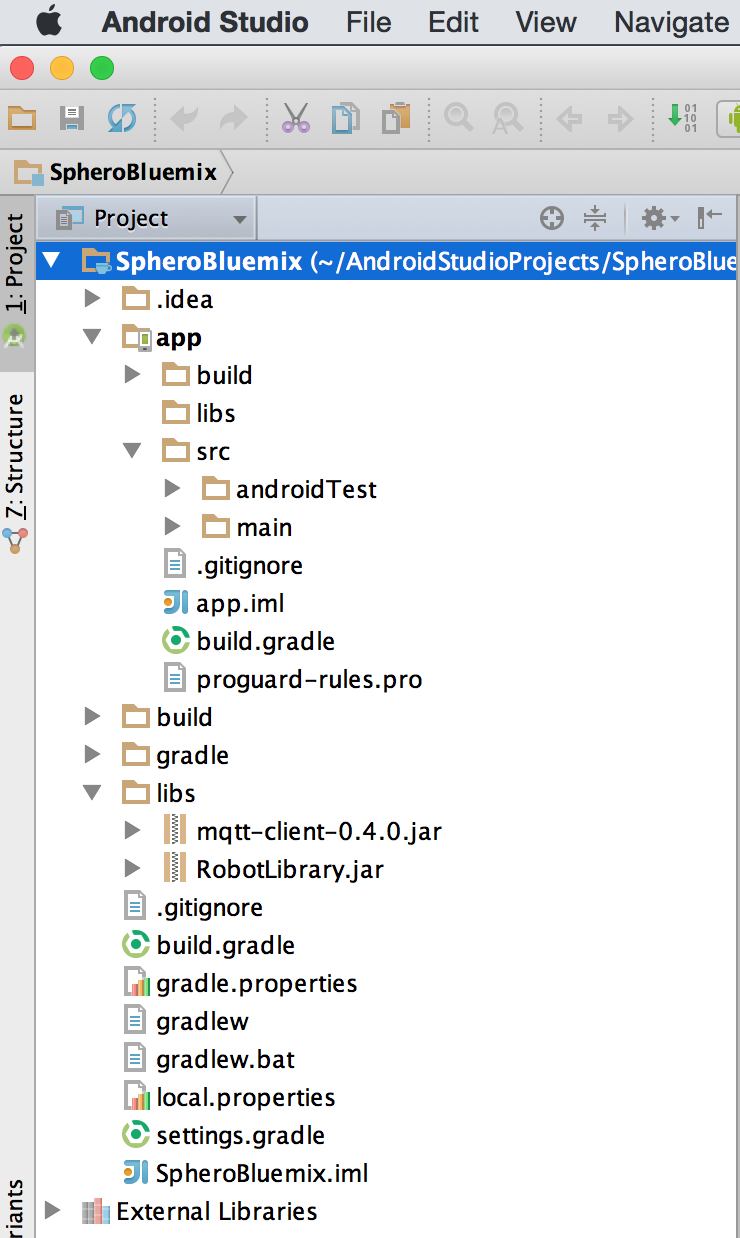Image resolution: width=740 pixels, height=1238 pixels.
Task: Select the mqtt-client-0.4.0.jar entry
Action: (x=302, y=831)
